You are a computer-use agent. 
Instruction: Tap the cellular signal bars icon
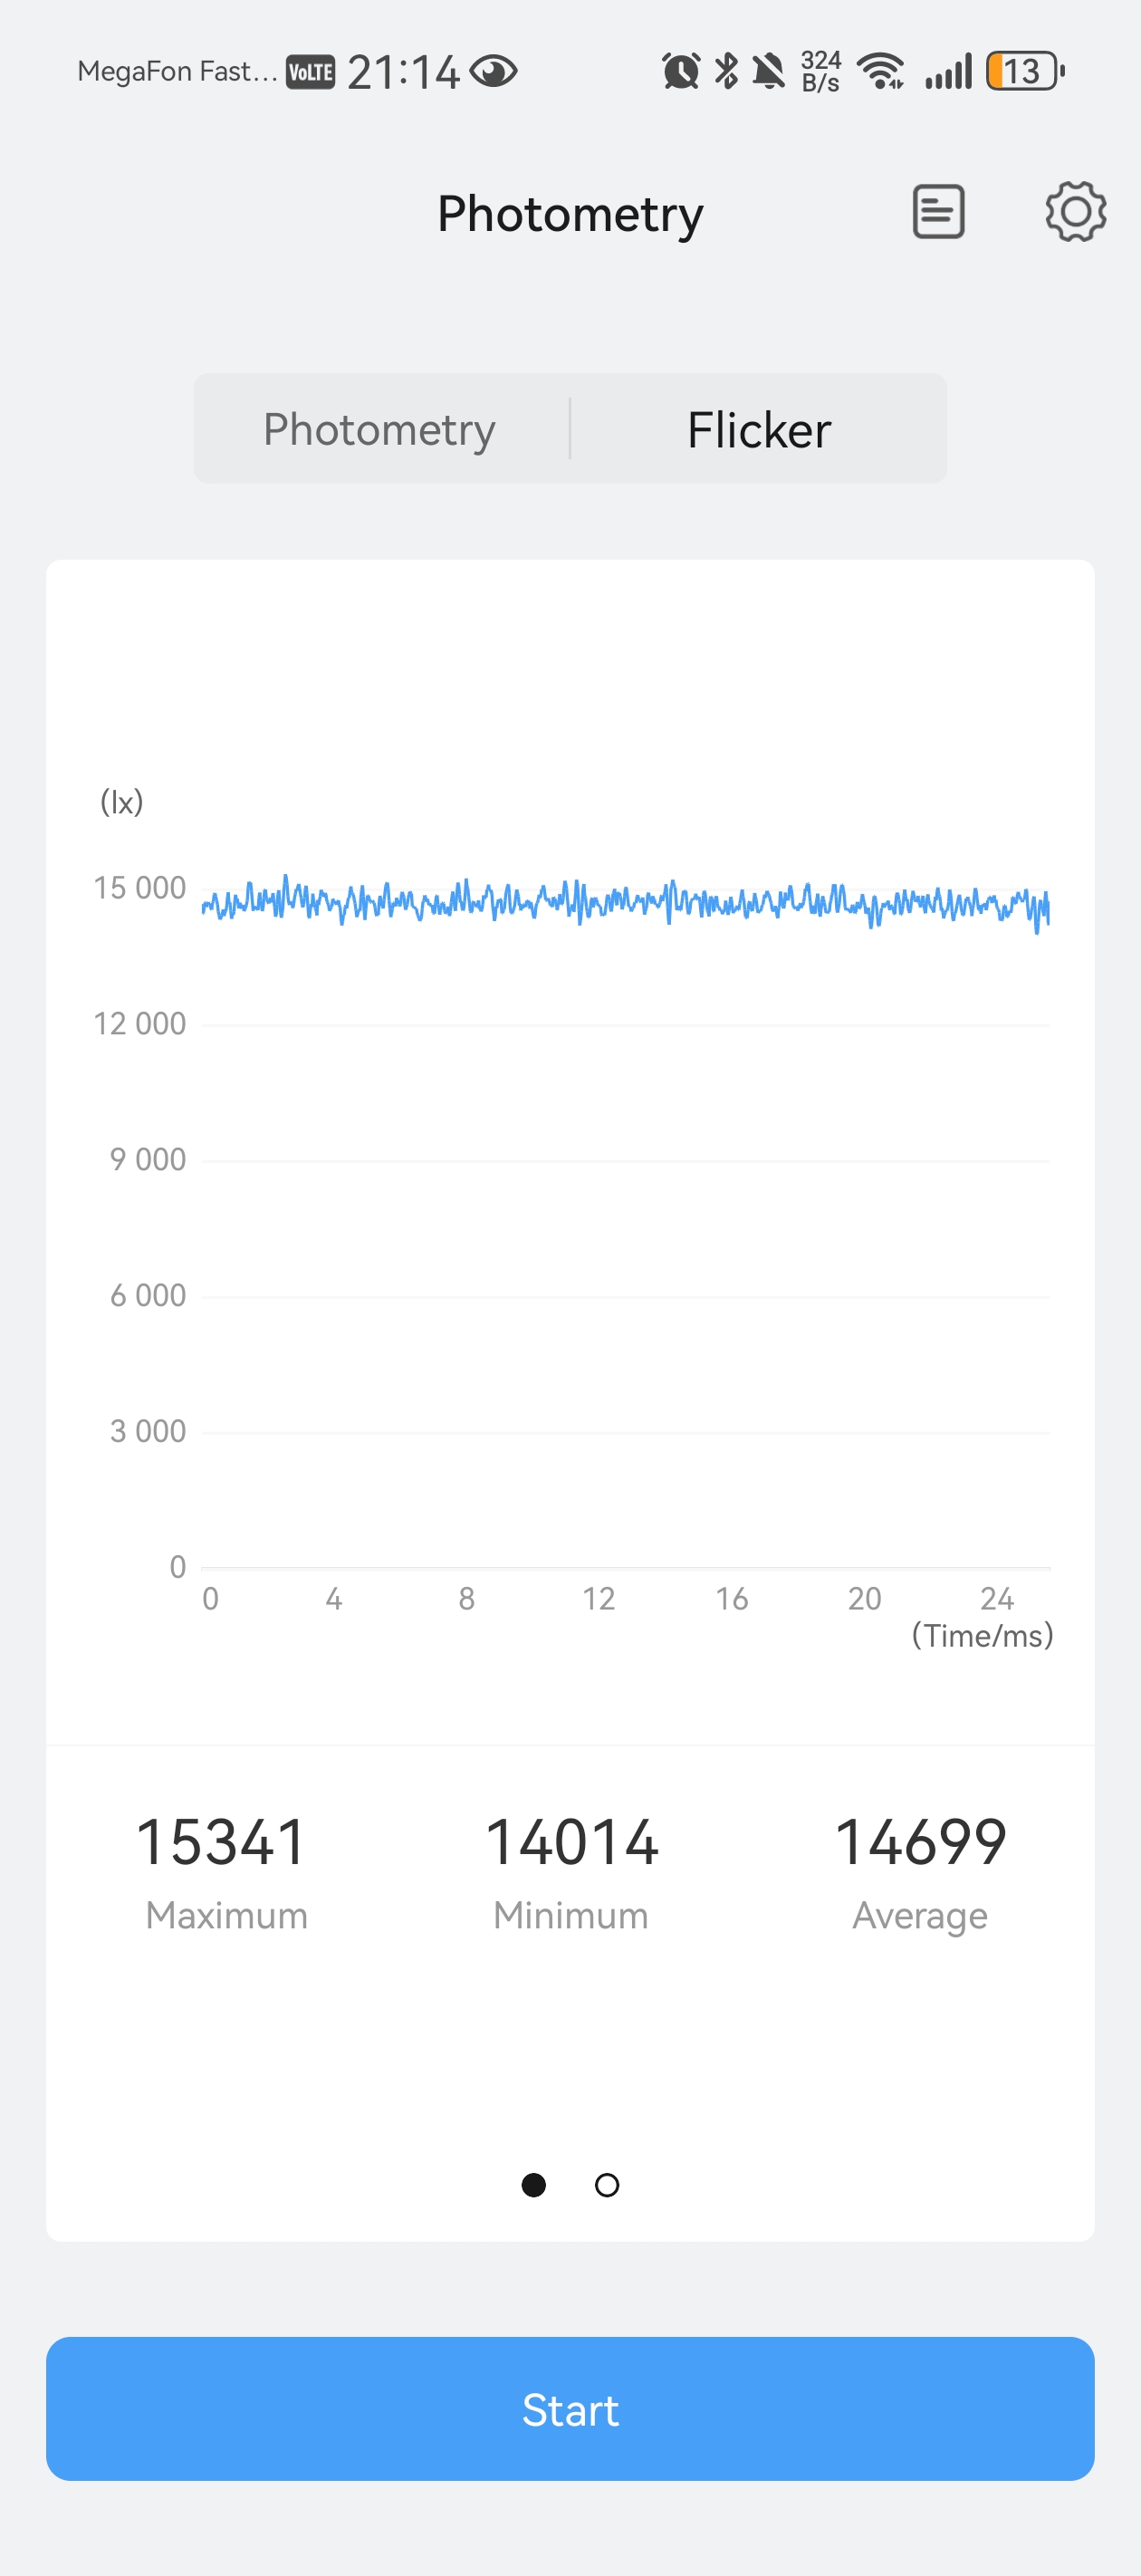coord(948,72)
